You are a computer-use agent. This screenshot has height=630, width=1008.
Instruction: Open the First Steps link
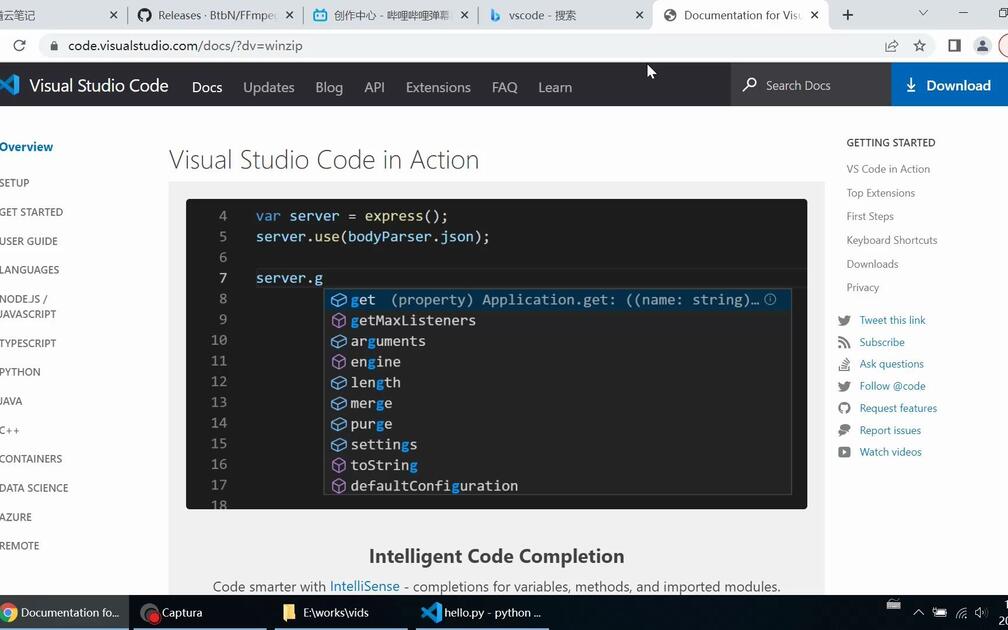870,217
